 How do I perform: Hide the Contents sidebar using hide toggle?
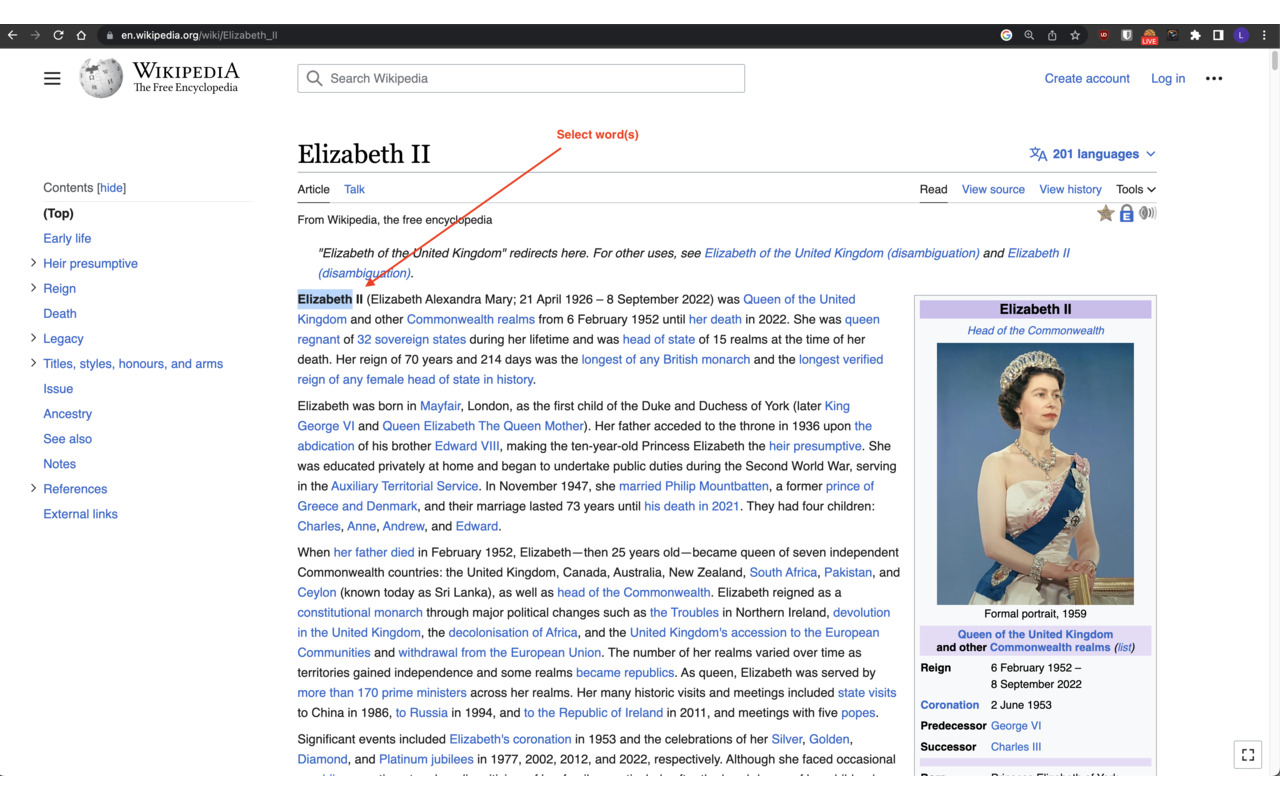tap(111, 187)
